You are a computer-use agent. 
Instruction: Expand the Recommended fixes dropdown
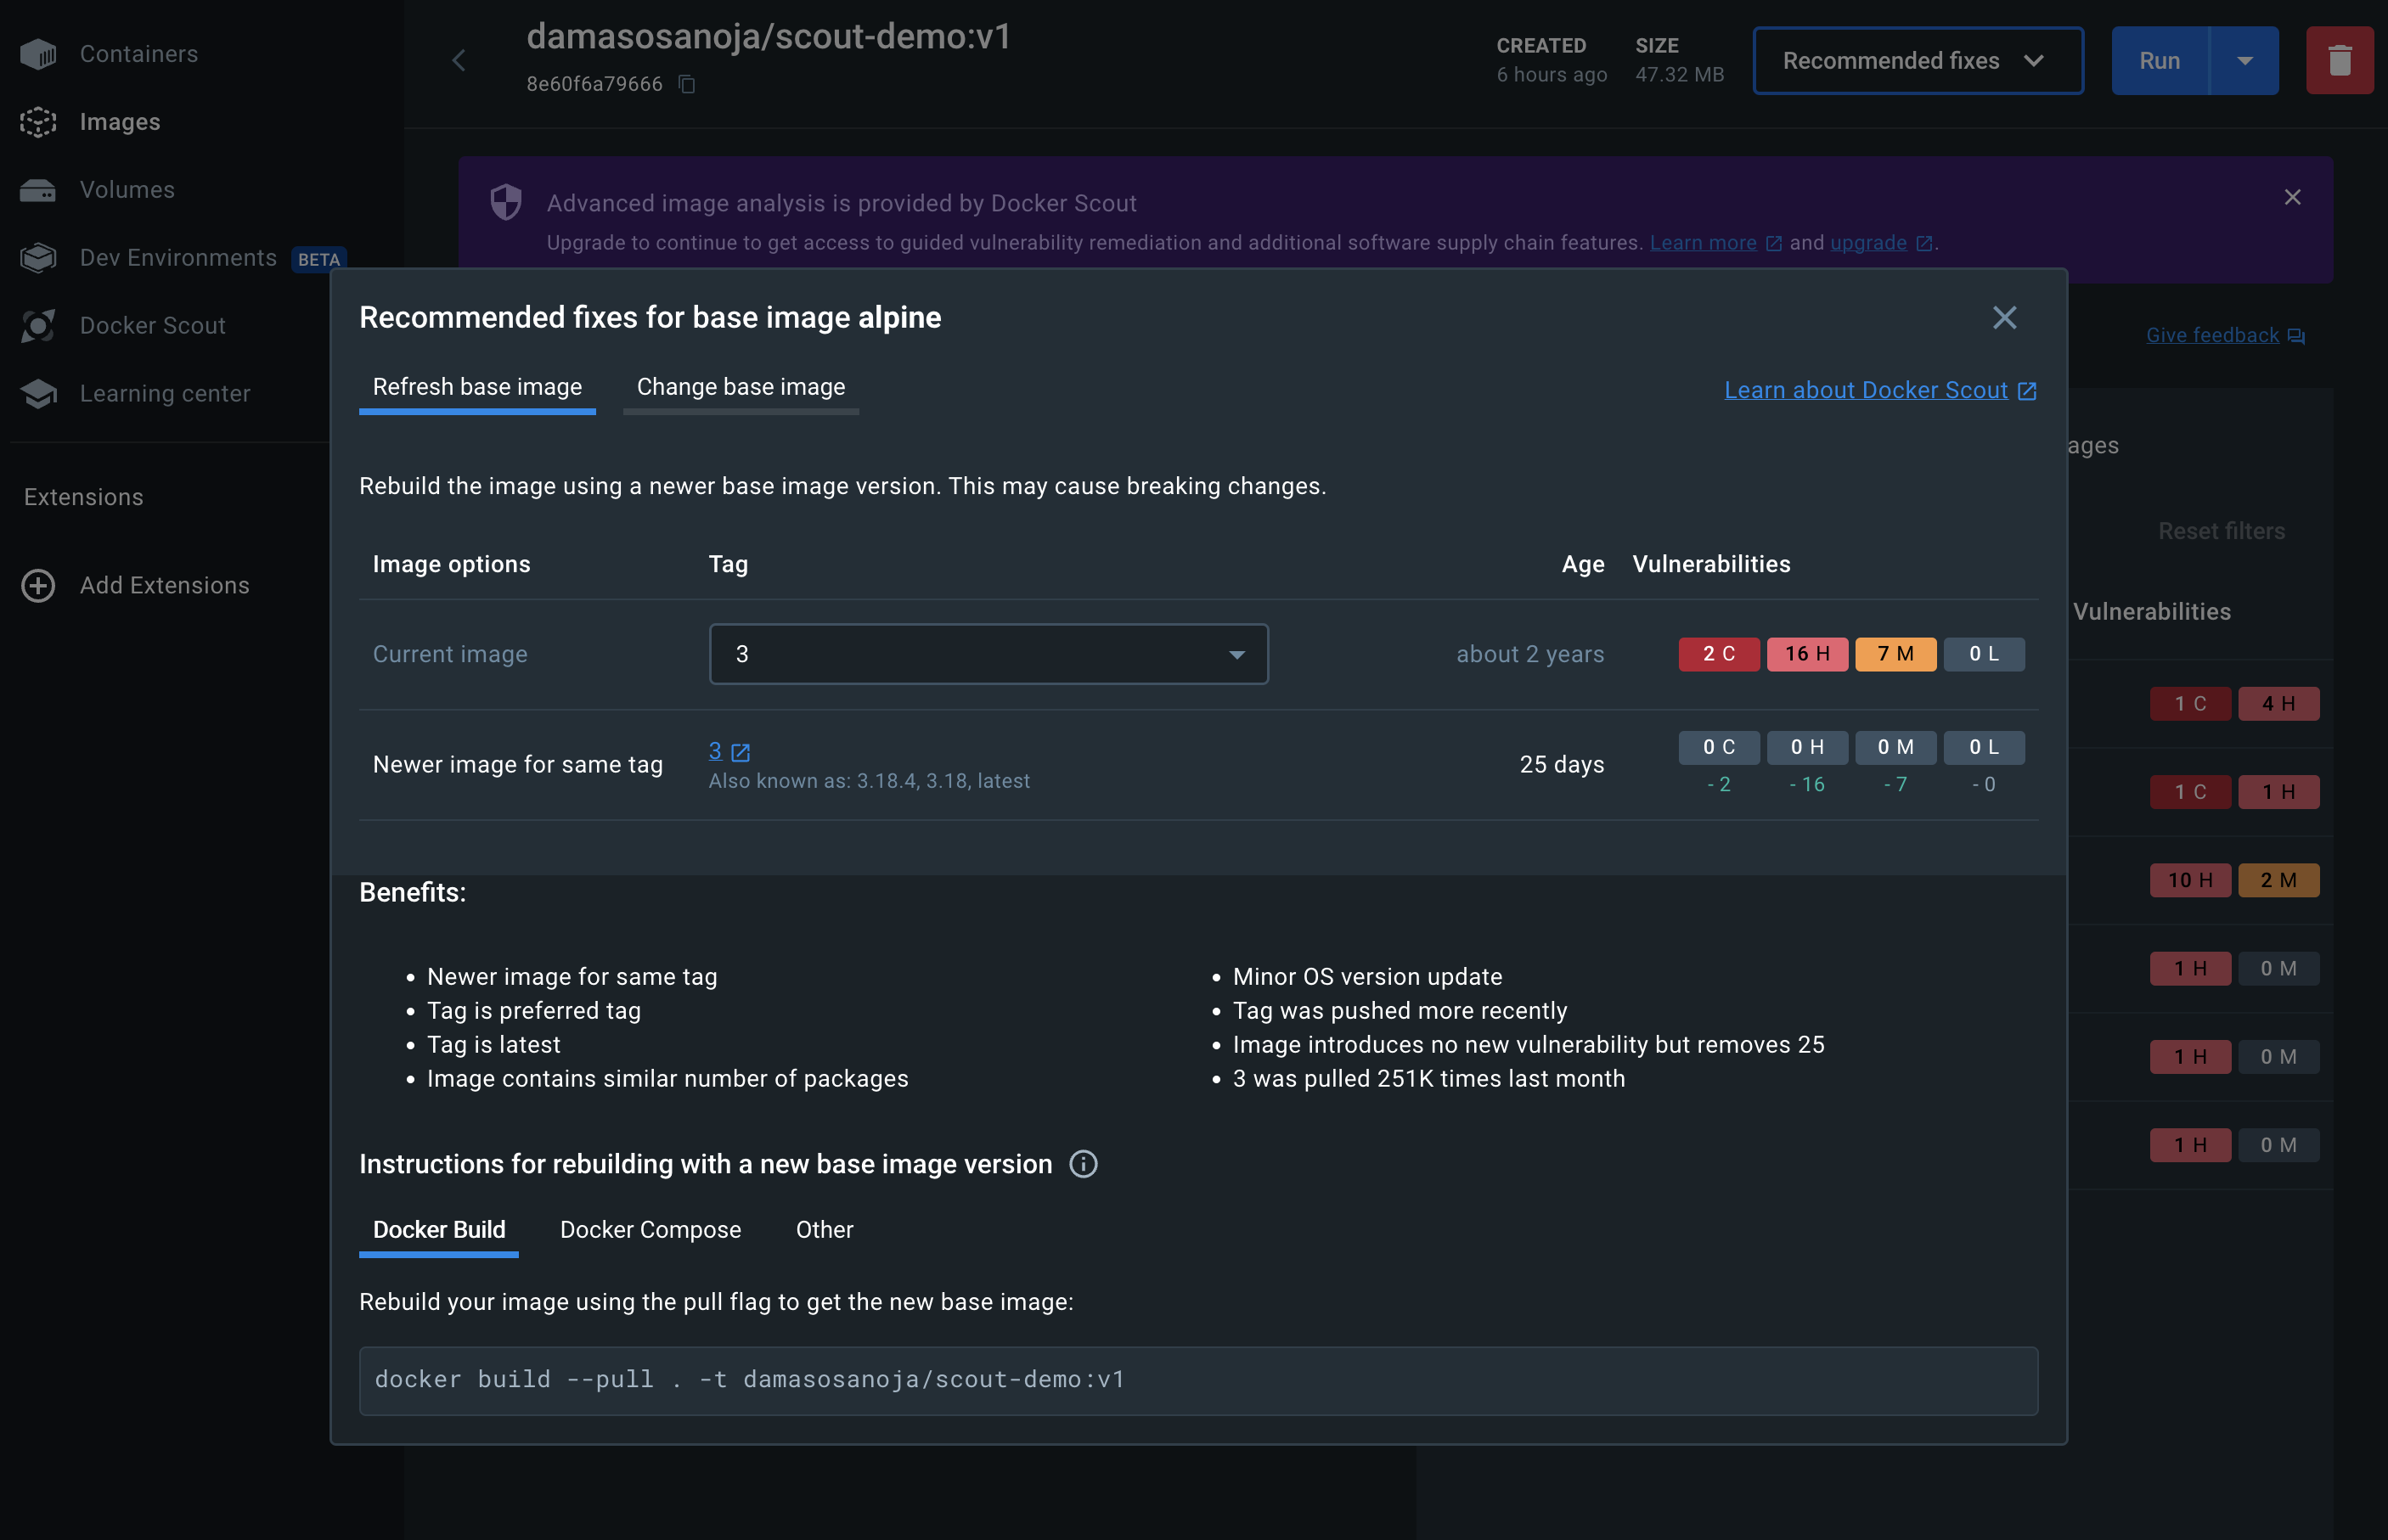click(1917, 61)
